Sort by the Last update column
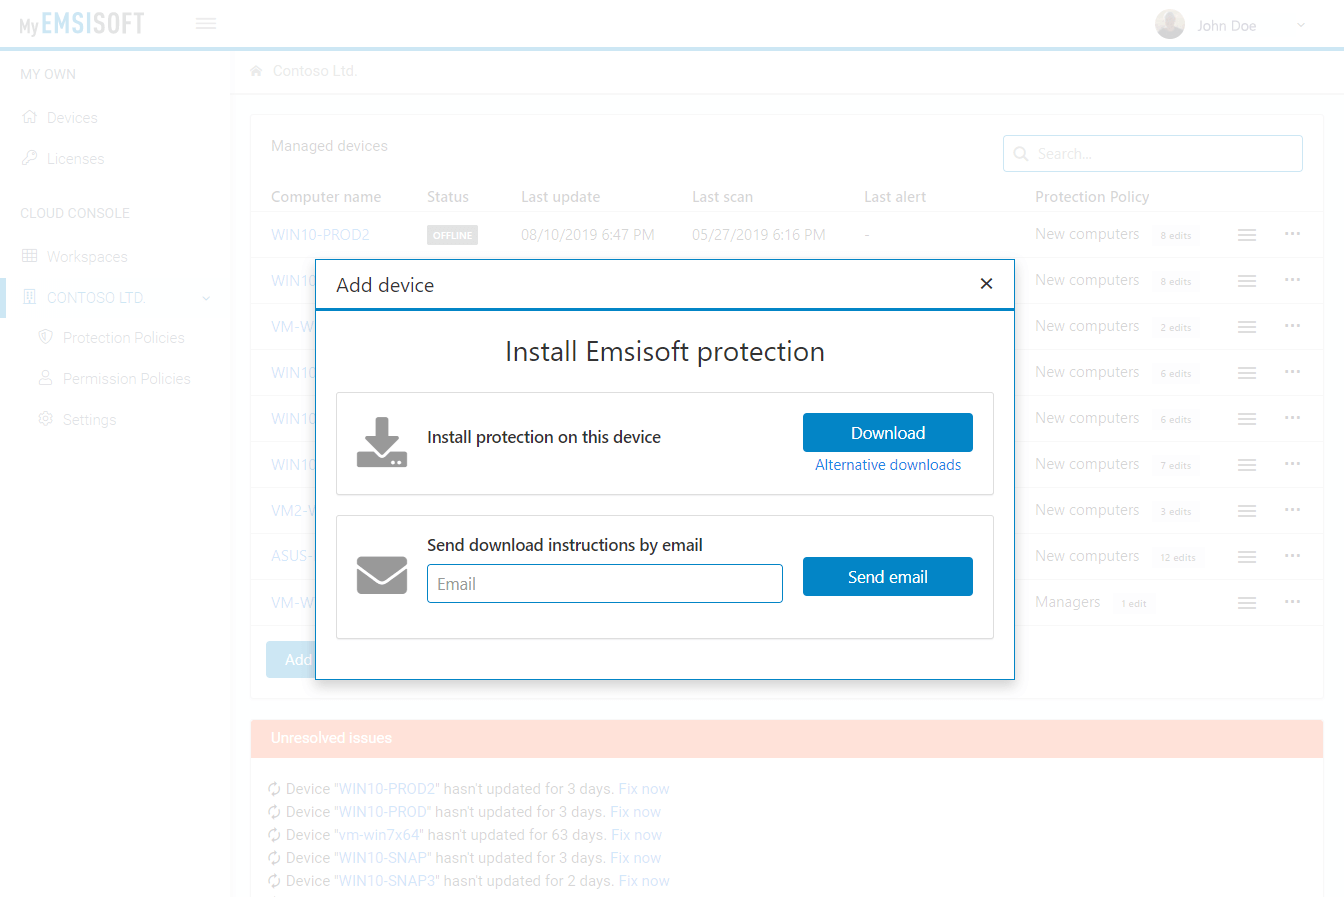The width and height of the screenshot is (1344, 897). click(560, 197)
